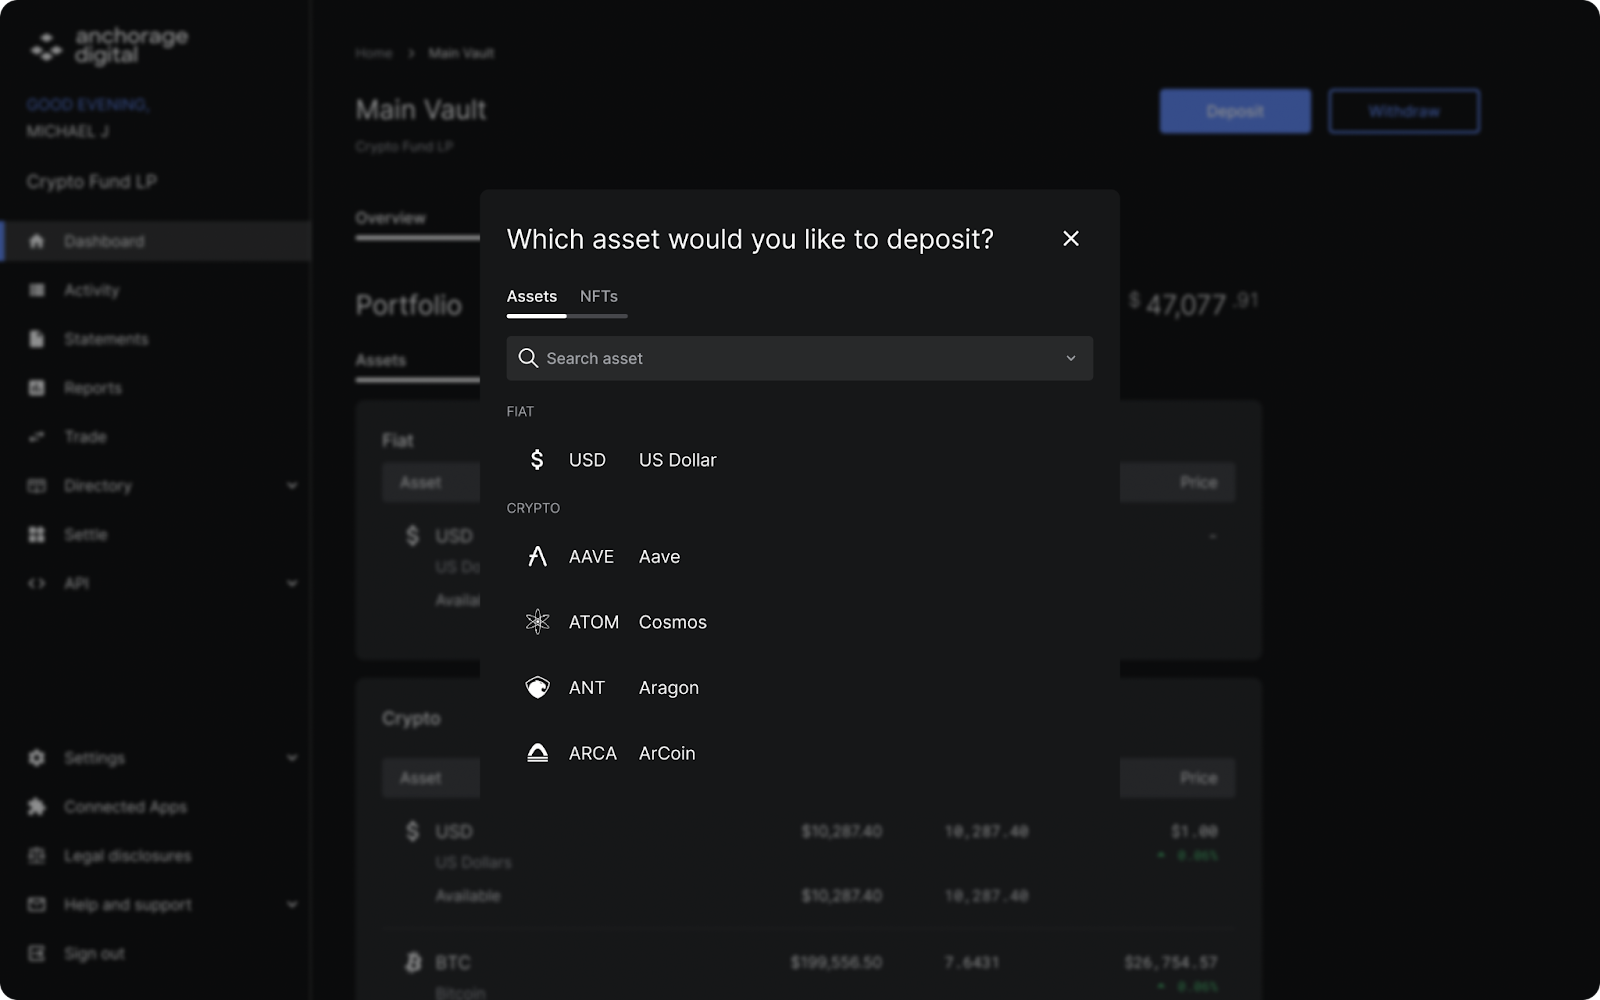Open Legal disclosures link

coord(127,856)
